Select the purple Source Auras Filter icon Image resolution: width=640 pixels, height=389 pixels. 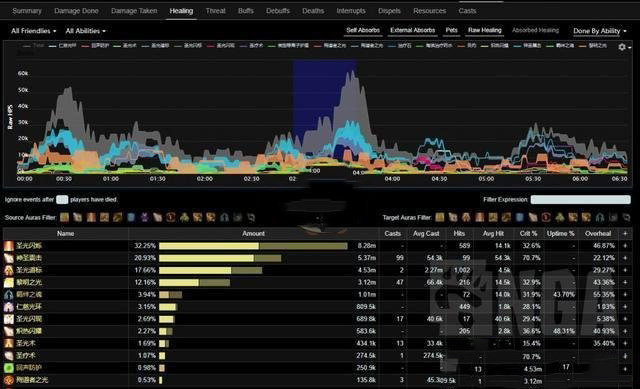click(144, 217)
